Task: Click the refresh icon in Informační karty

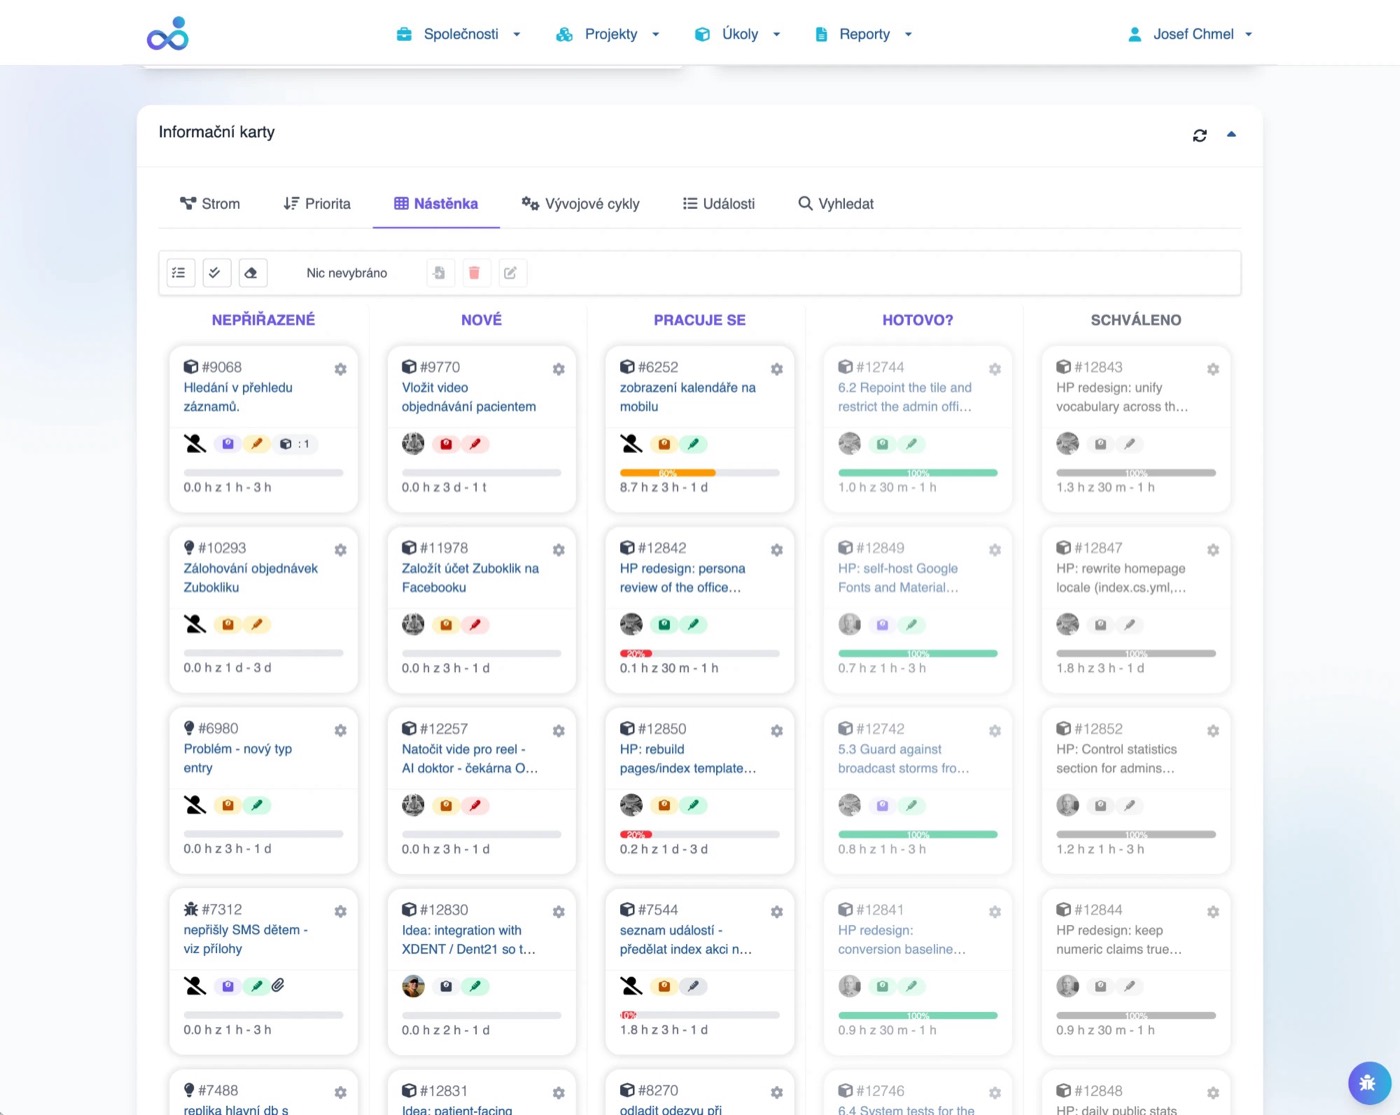Action: coord(1199,135)
